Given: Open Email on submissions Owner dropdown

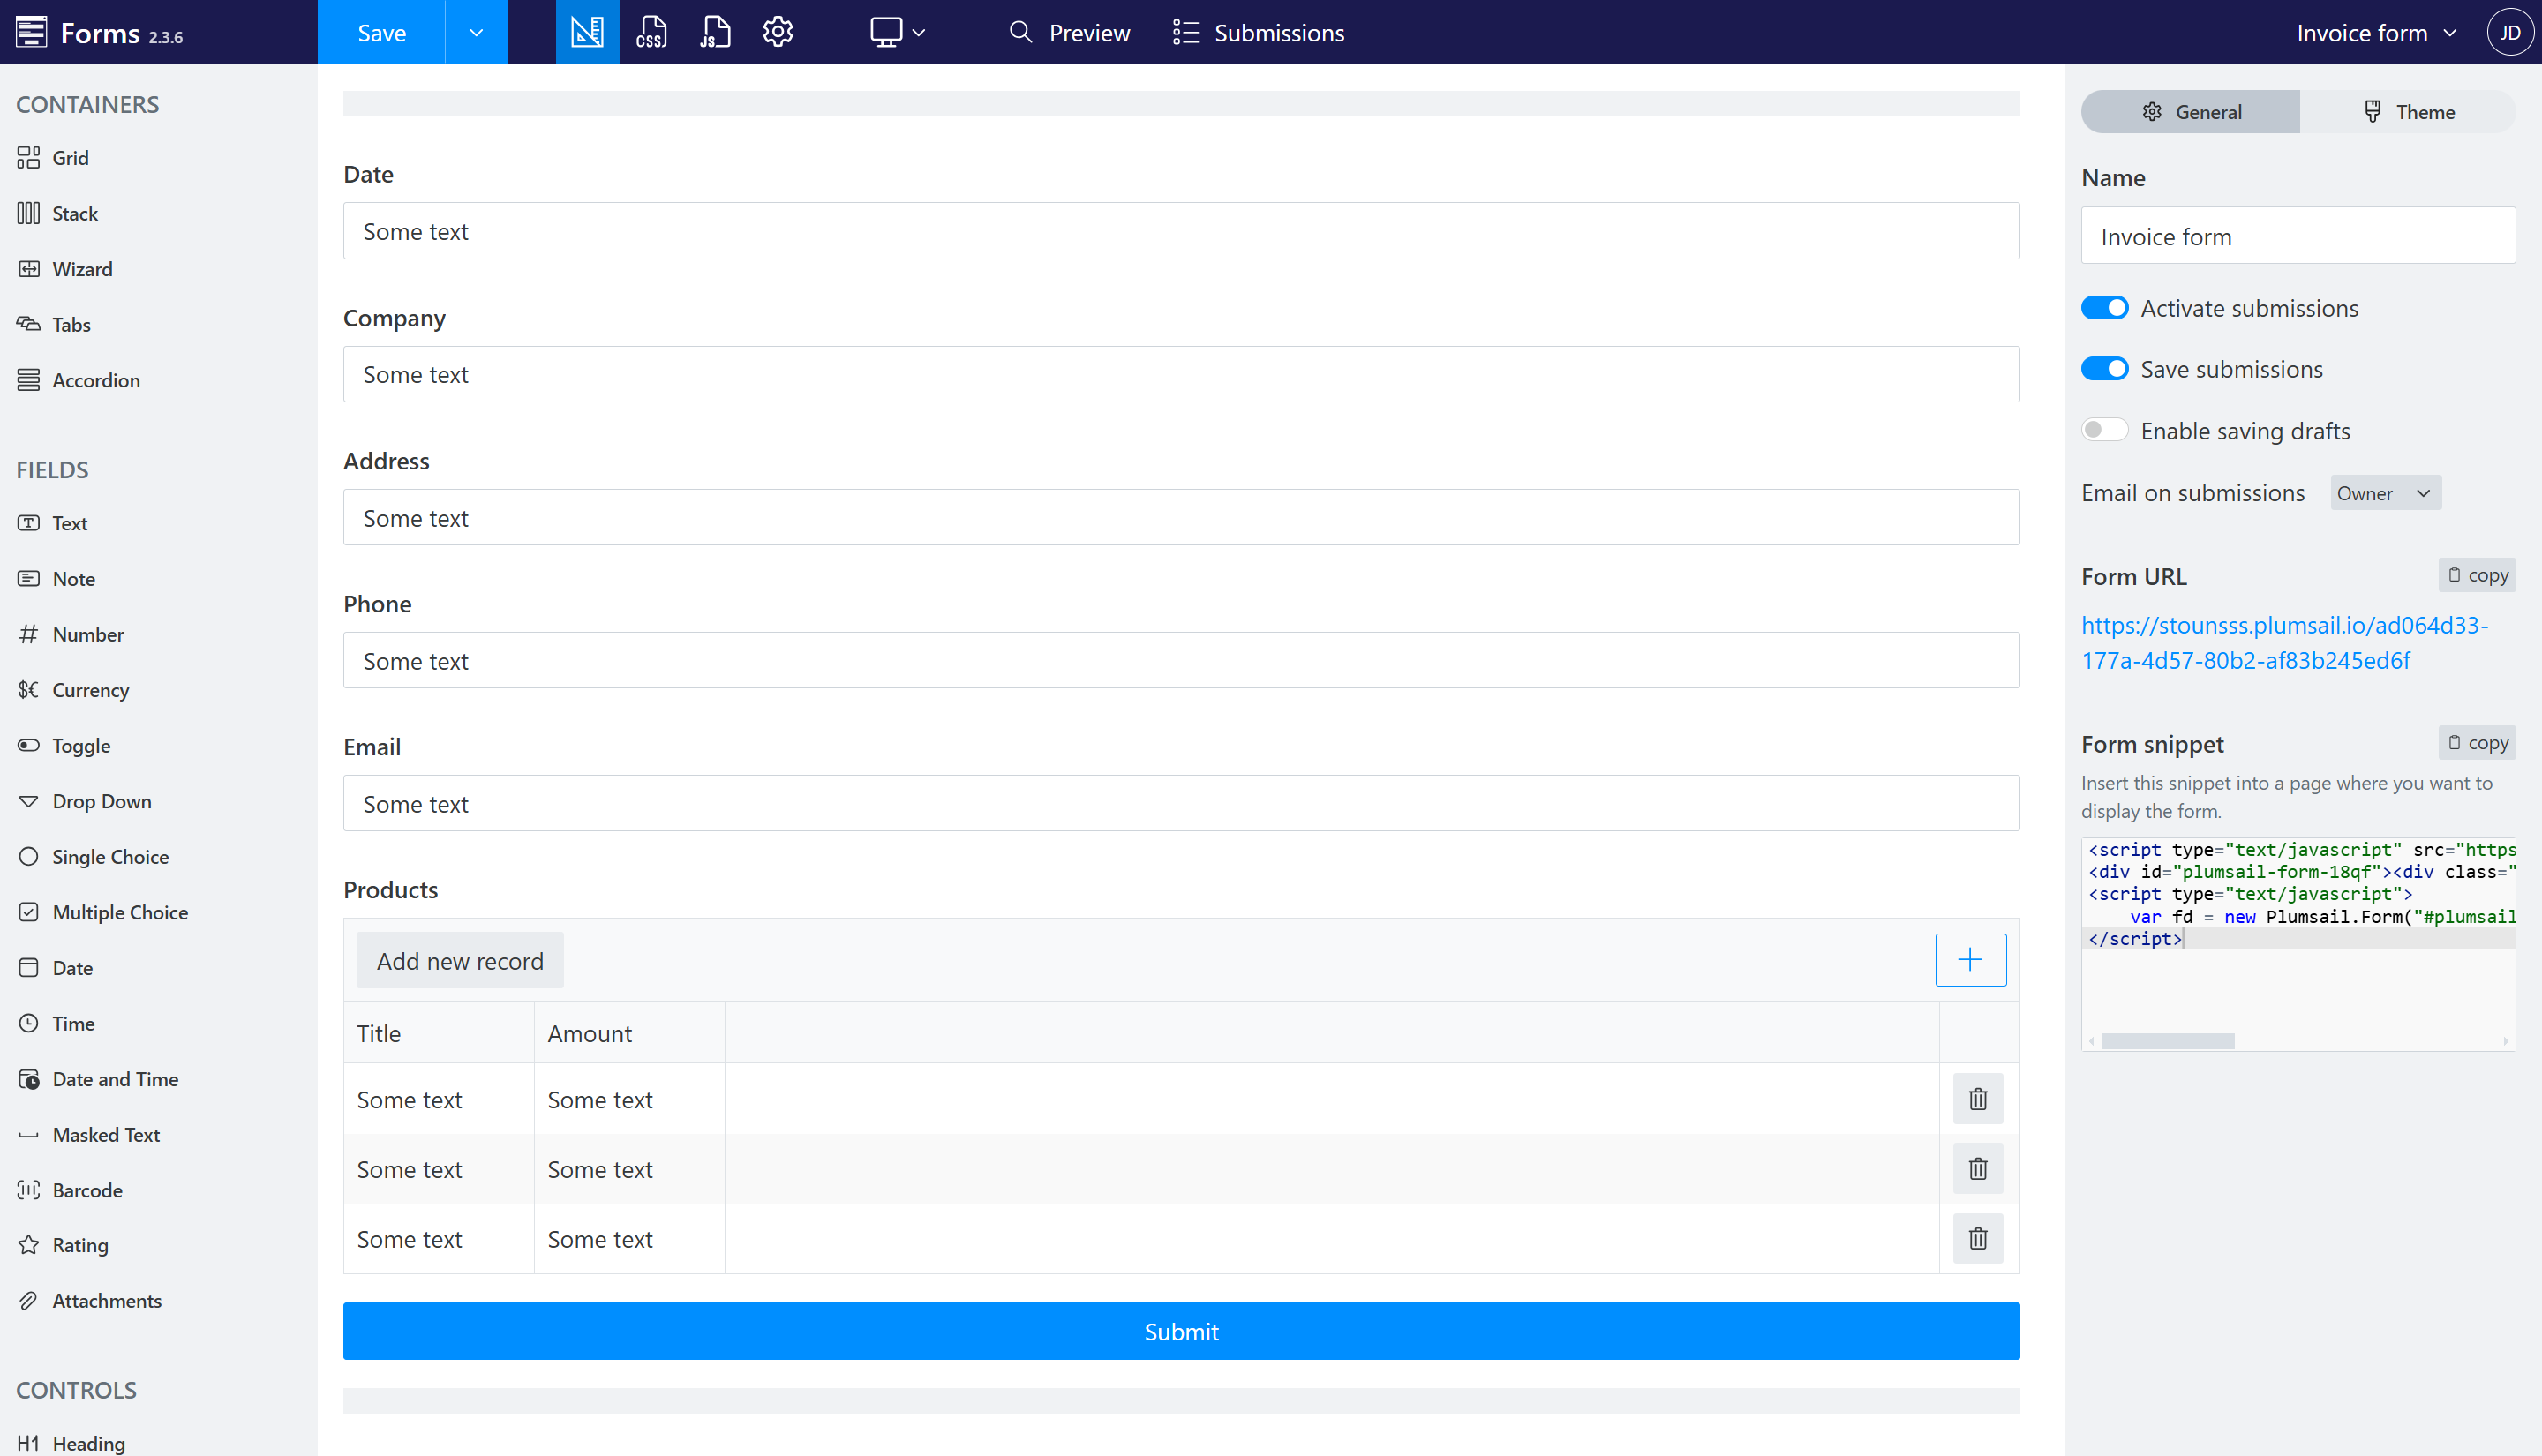Looking at the screenshot, I should 2385,493.
